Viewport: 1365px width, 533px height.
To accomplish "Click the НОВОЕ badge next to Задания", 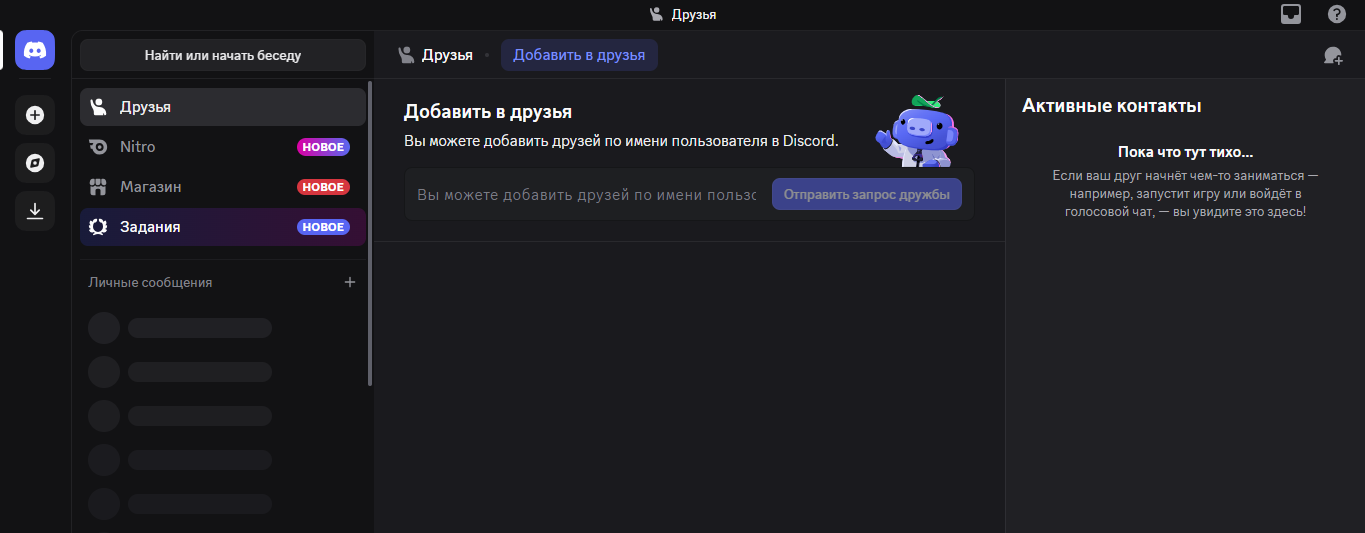I will pyautogui.click(x=323, y=227).
